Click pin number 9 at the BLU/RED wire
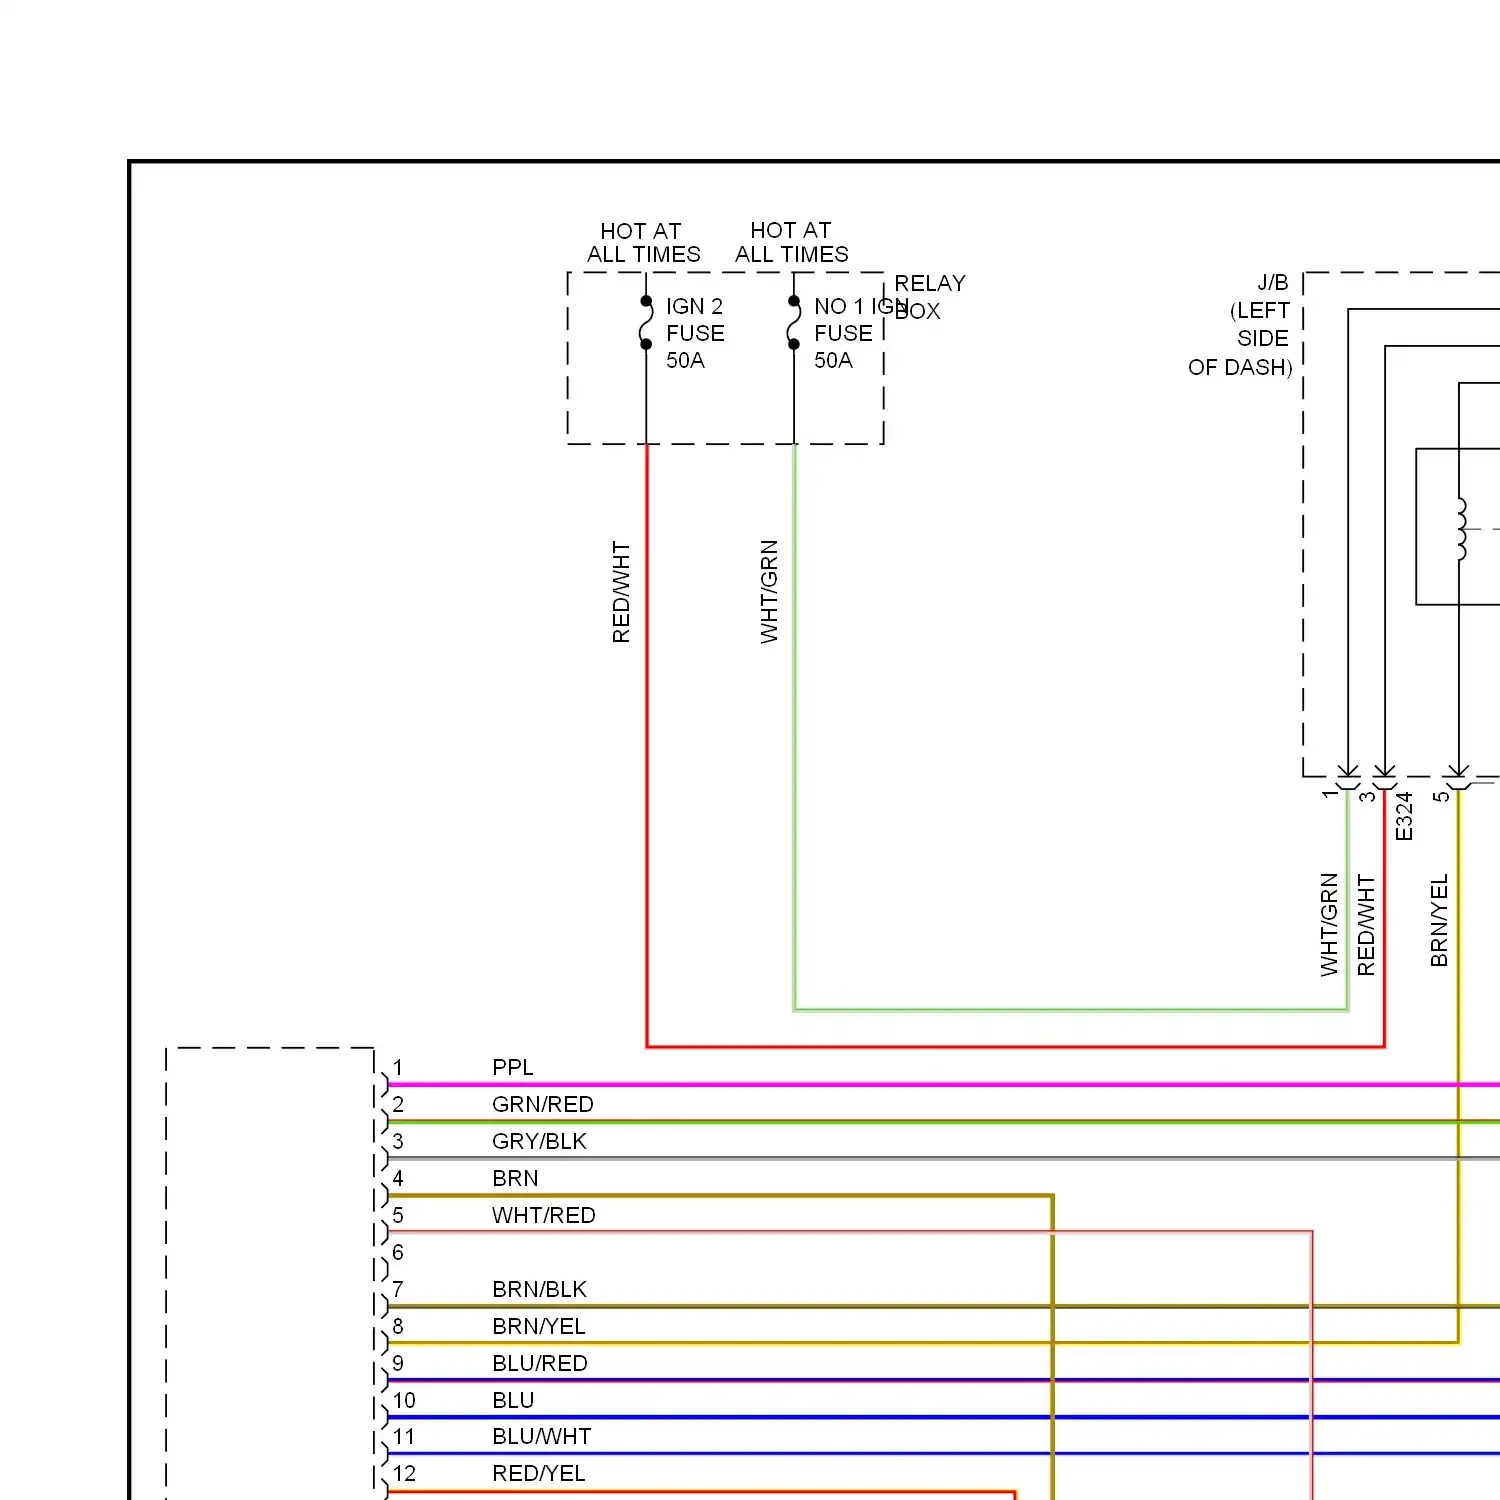Image resolution: width=1500 pixels, height=1500 pixels. pos(398,1363)
